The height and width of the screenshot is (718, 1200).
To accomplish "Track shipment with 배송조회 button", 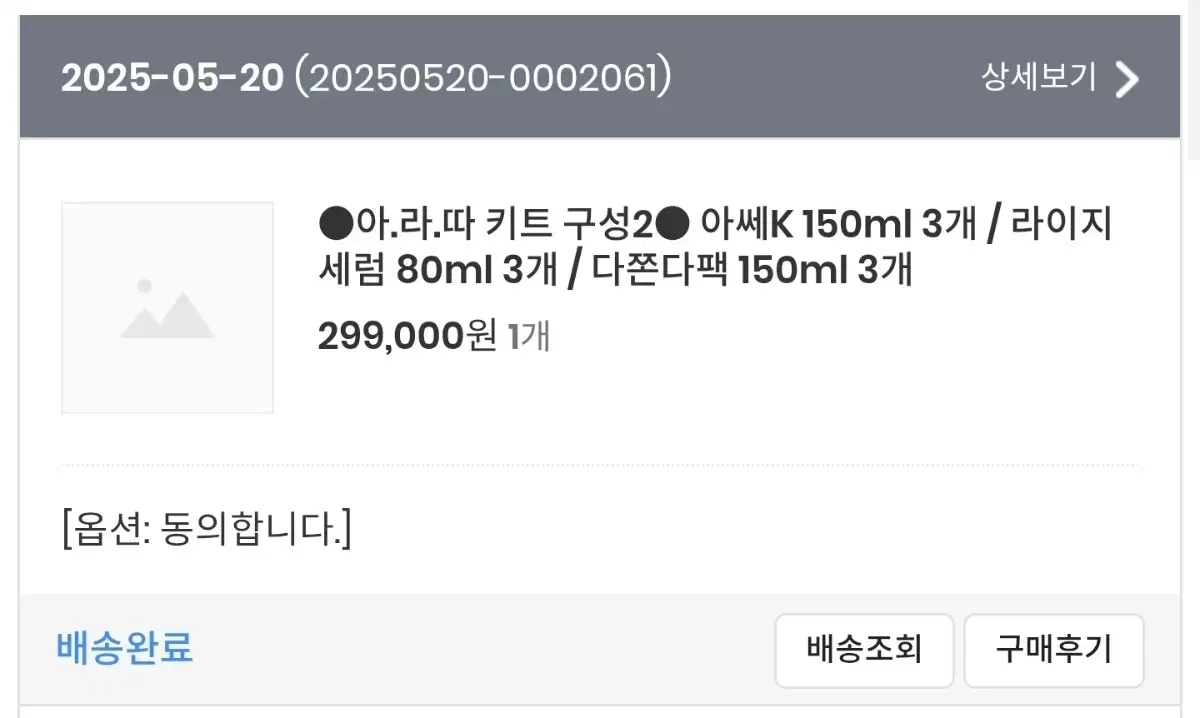I will click(x=864, y=650).
